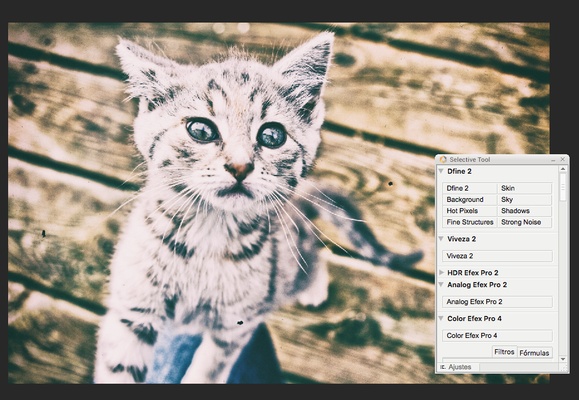Collapse the Viveza 2 section

point(441,239)
